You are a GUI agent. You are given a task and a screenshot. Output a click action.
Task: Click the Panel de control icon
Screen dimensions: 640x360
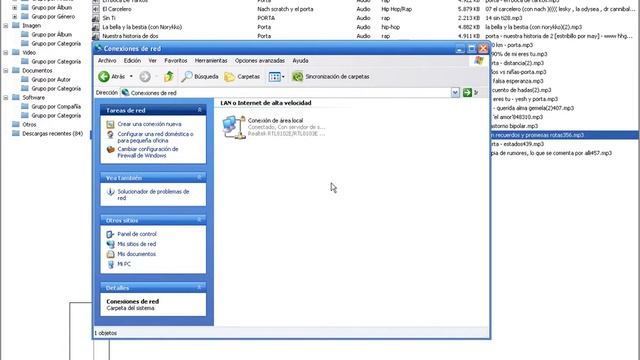coord(110,234)
